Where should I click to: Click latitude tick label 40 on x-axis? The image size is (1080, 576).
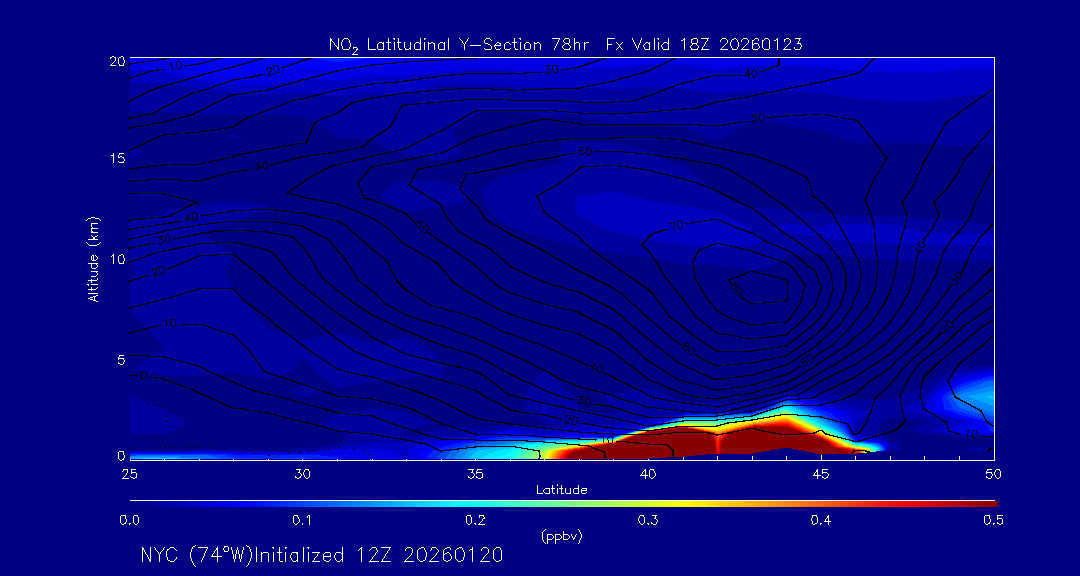[648, 473]
